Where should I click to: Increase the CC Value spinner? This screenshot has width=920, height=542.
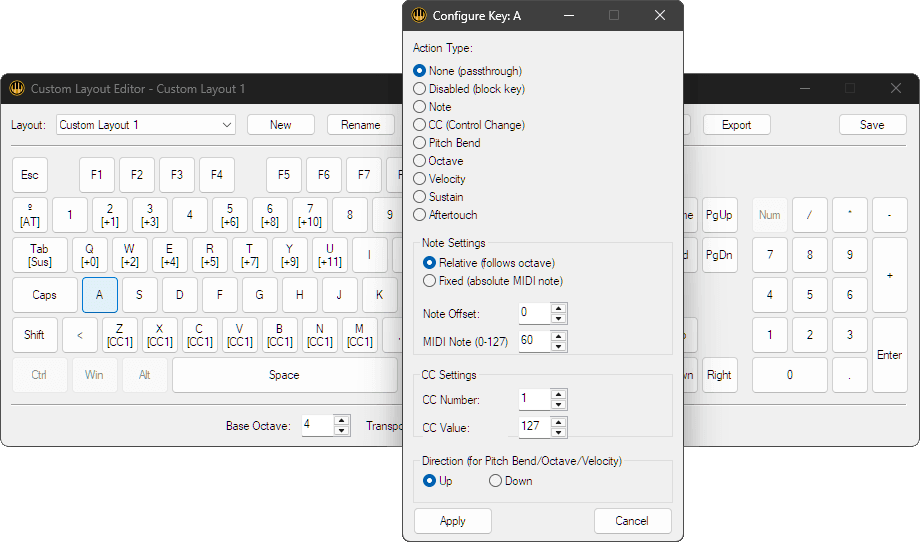[x=559, y=422]
